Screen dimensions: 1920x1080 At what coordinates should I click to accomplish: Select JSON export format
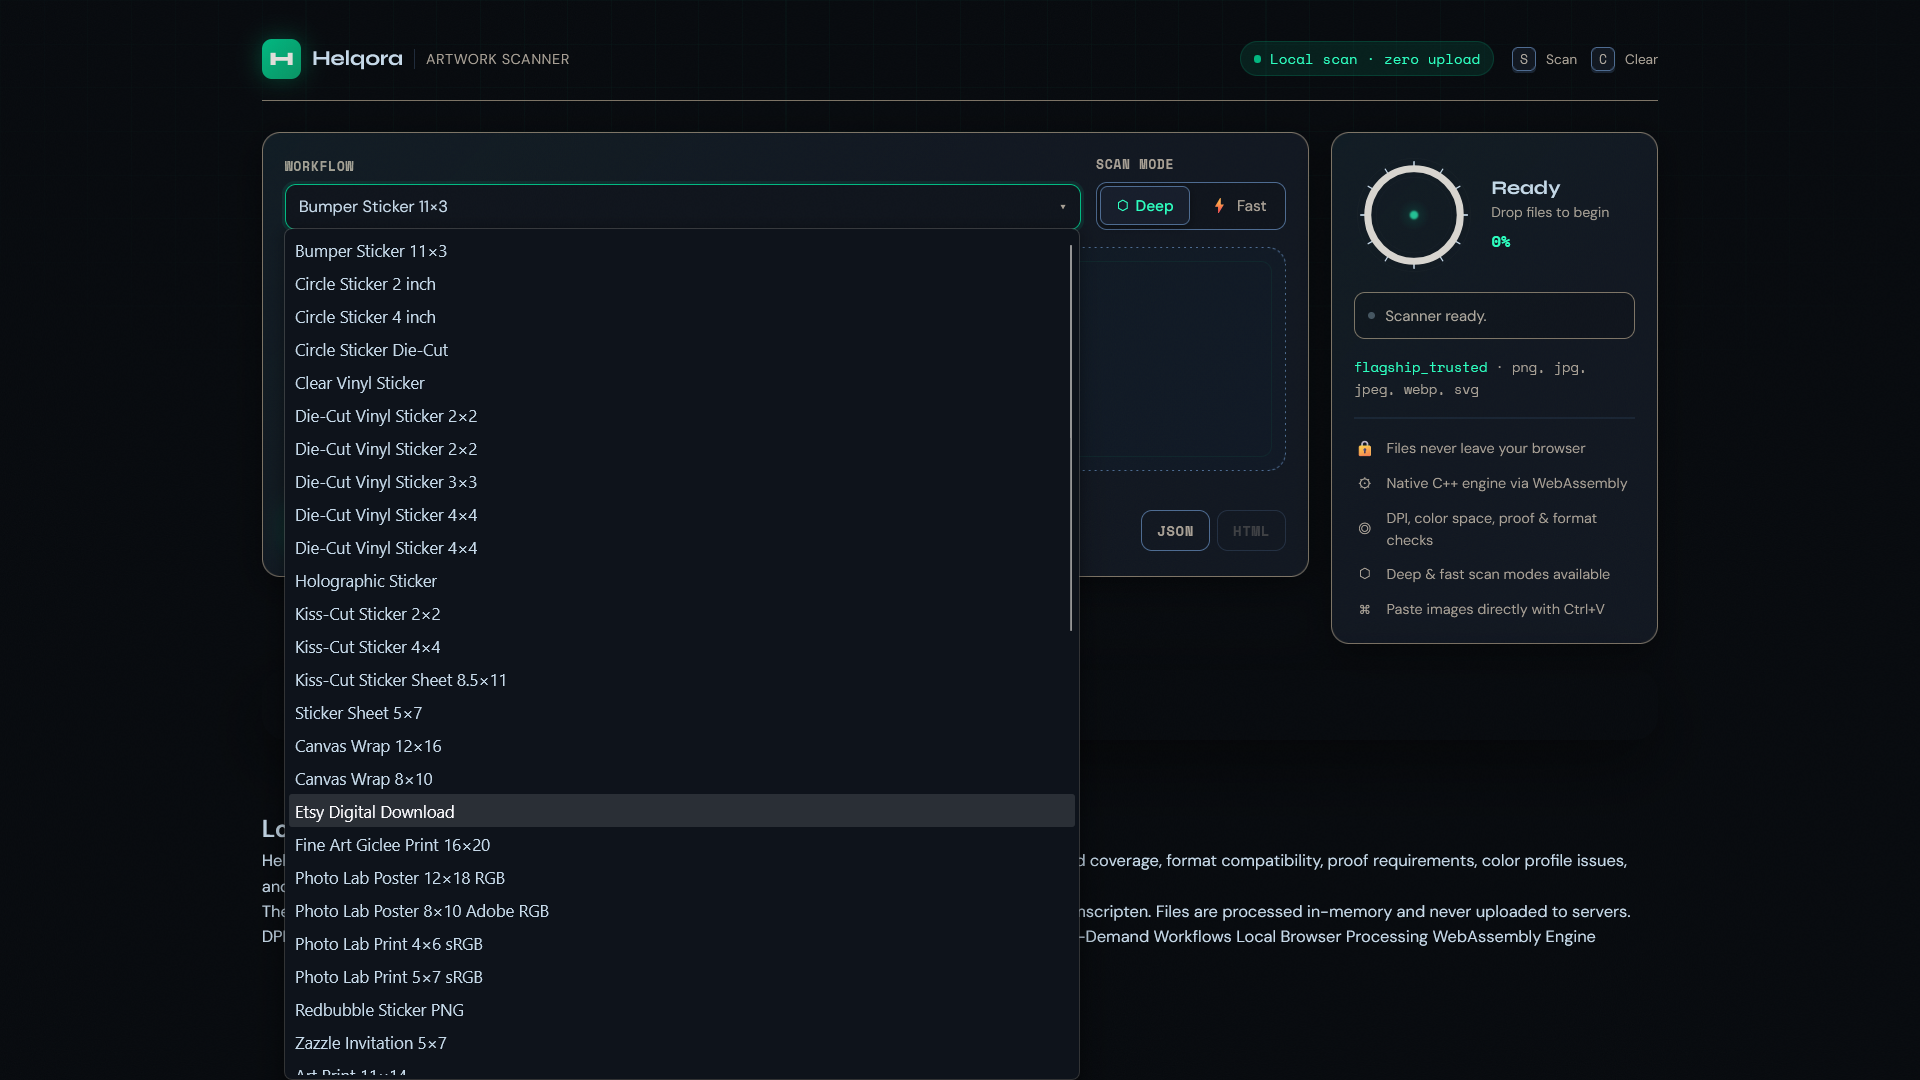pyautogui.click(x=1175, y=531)
